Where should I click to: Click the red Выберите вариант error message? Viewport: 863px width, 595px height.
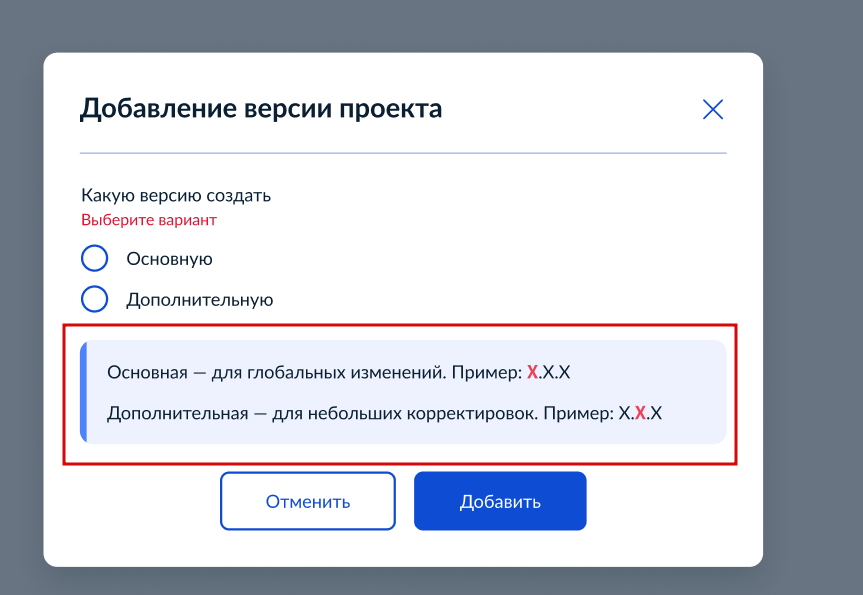coord(149,220)
